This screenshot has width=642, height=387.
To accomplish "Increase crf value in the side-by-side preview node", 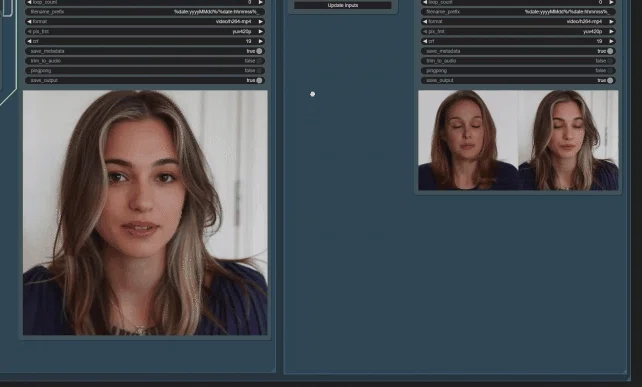I will (612, 41).
